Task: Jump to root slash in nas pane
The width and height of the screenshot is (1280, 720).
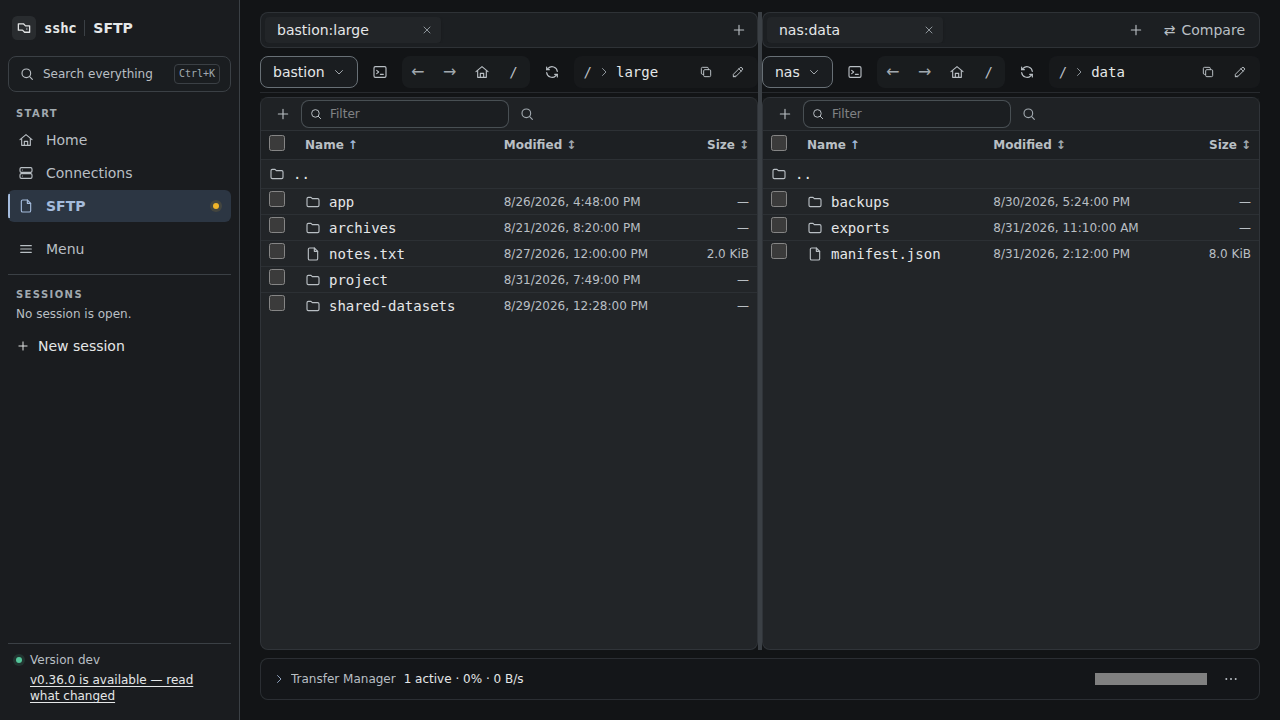Action: (x=989, y=72)
